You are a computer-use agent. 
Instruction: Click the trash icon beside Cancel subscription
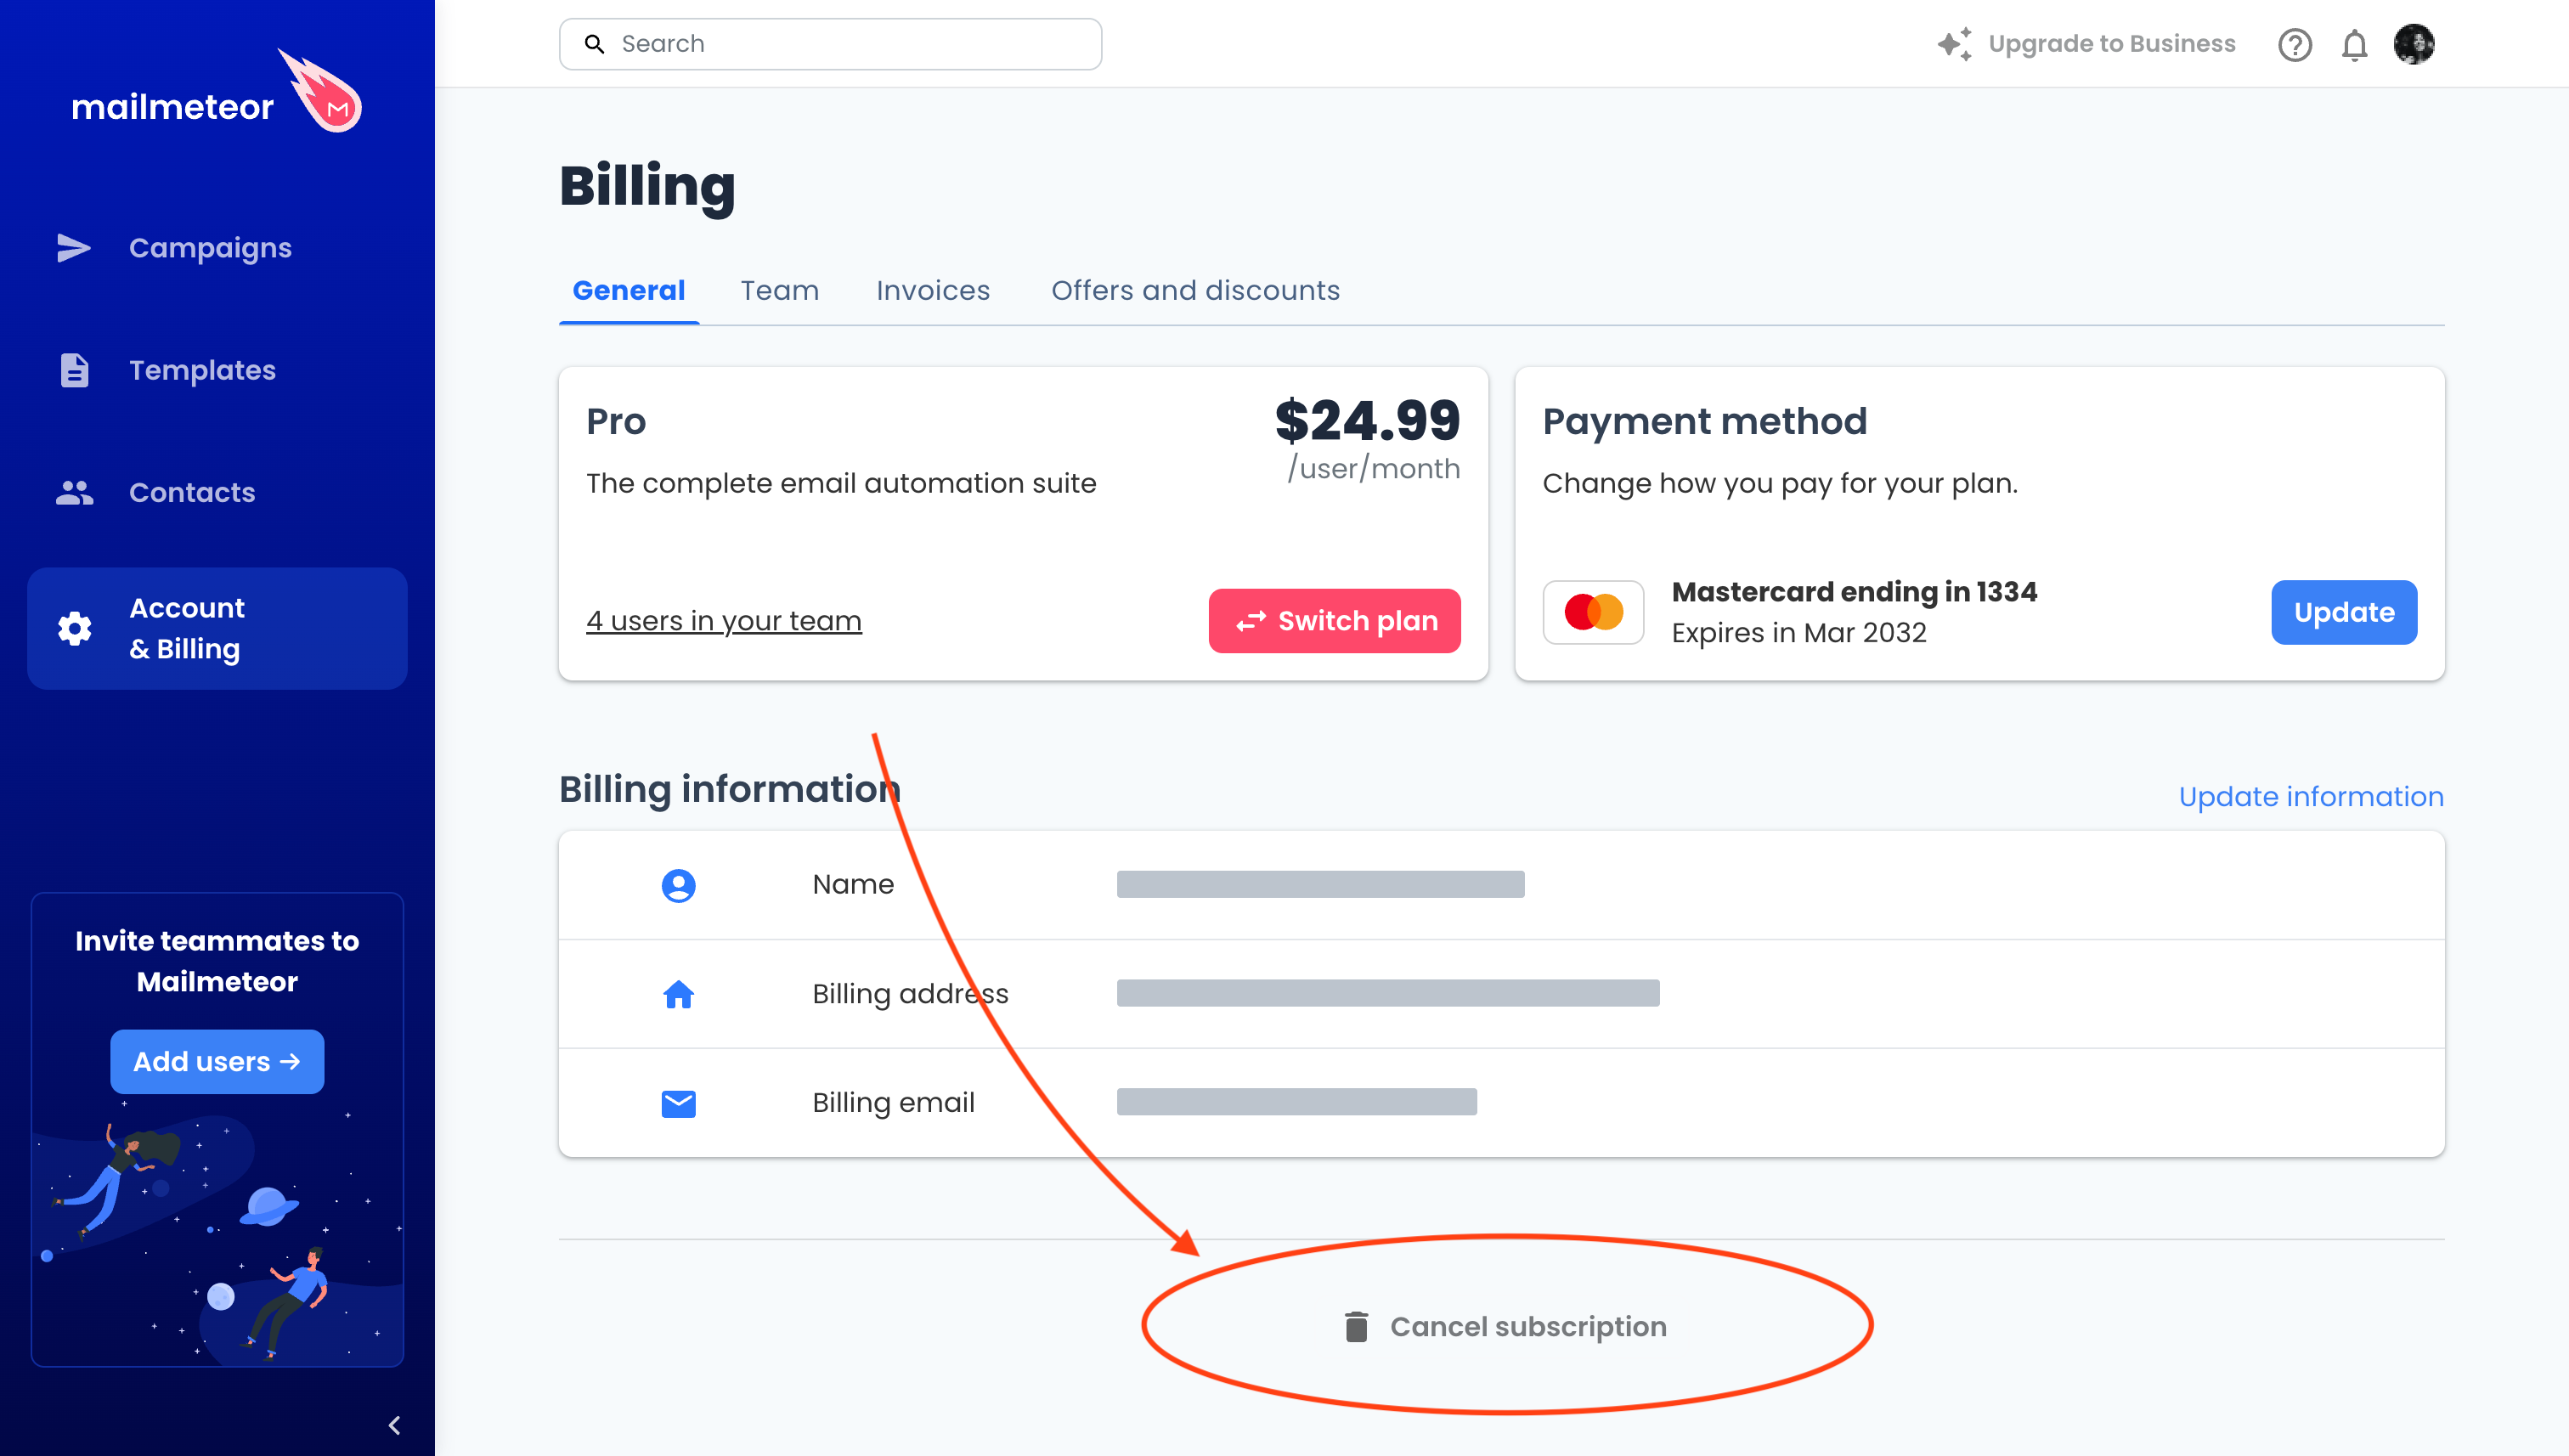[1355, 1326]
